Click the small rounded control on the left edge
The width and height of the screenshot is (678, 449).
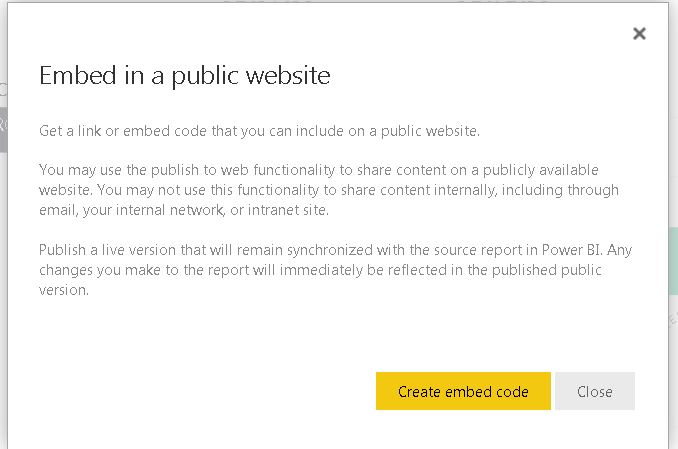[3, 89]
